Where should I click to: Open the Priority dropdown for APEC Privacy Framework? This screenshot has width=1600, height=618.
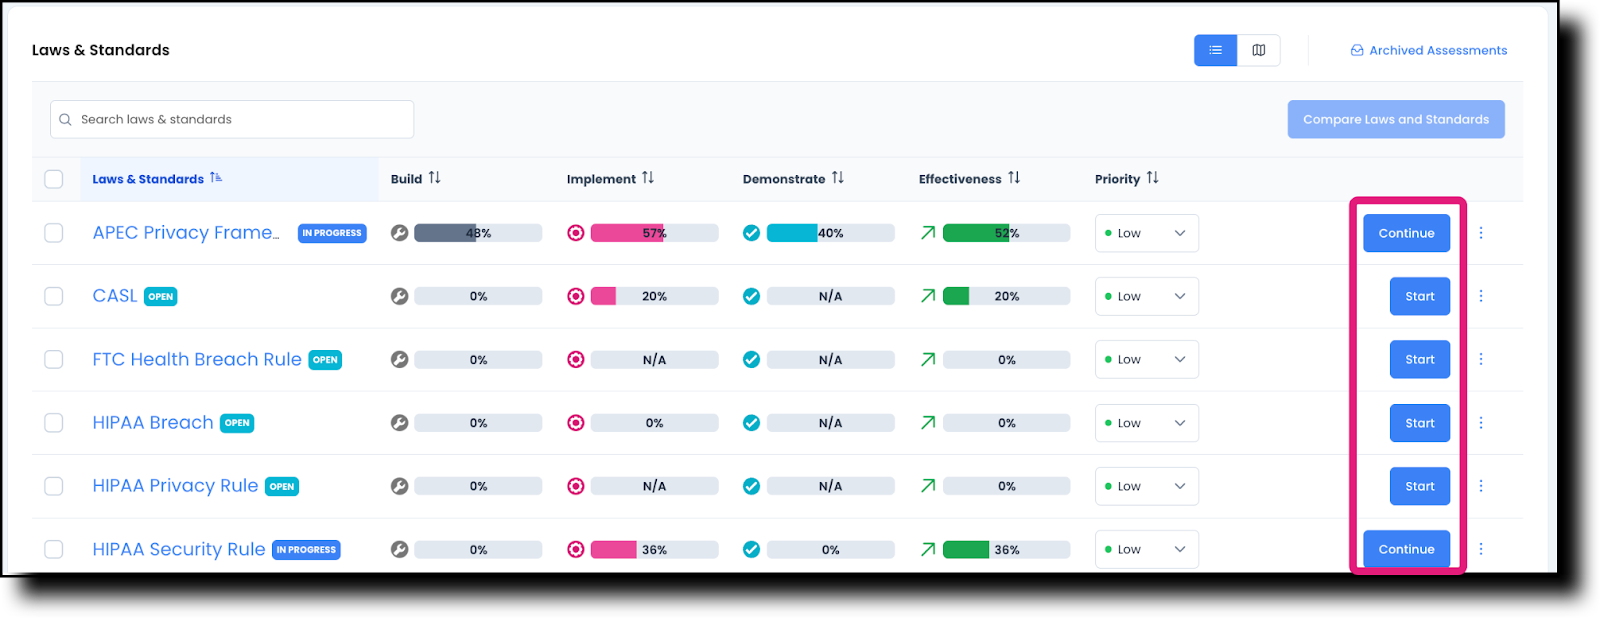[1146, 232]
